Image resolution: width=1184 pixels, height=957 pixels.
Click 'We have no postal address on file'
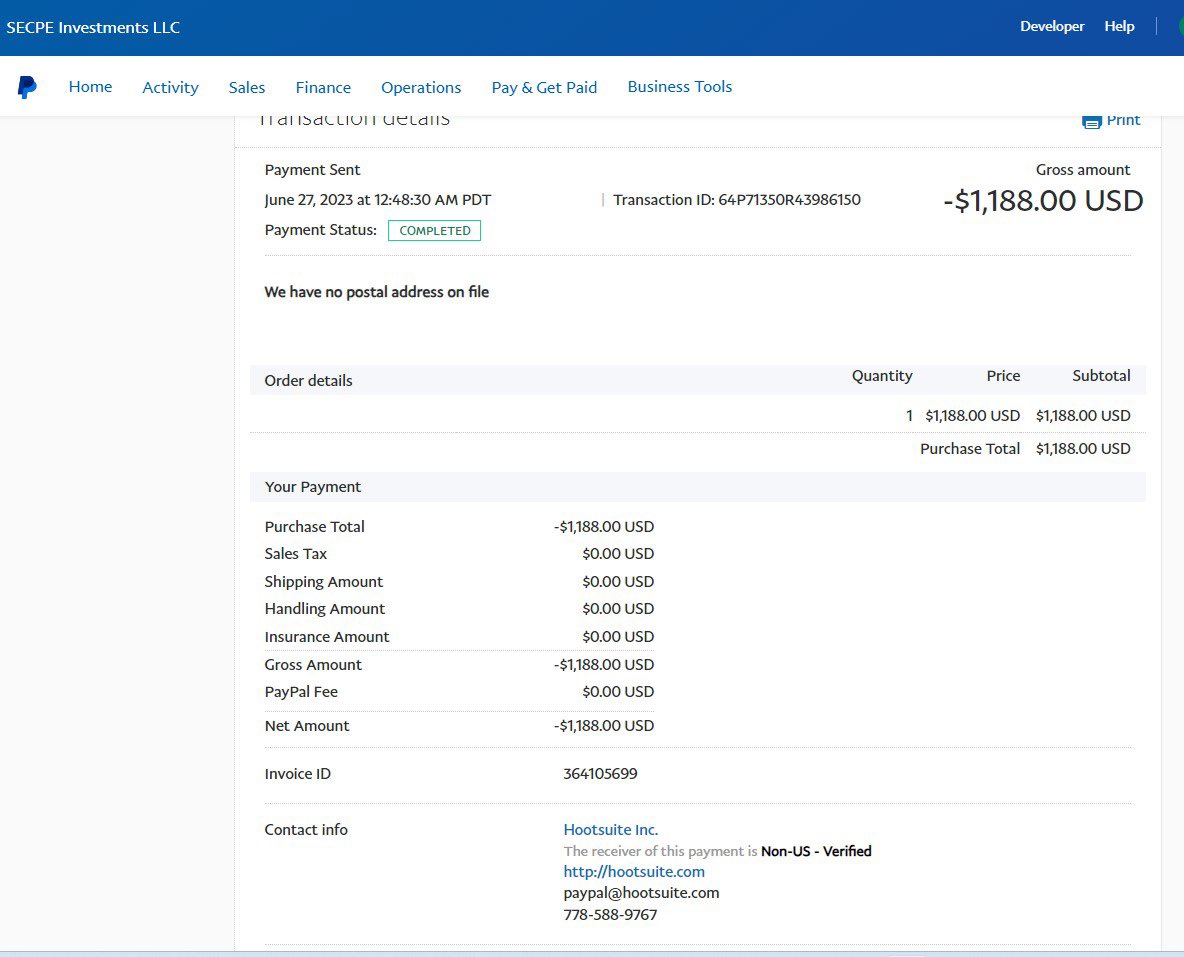tap(377, 292)
